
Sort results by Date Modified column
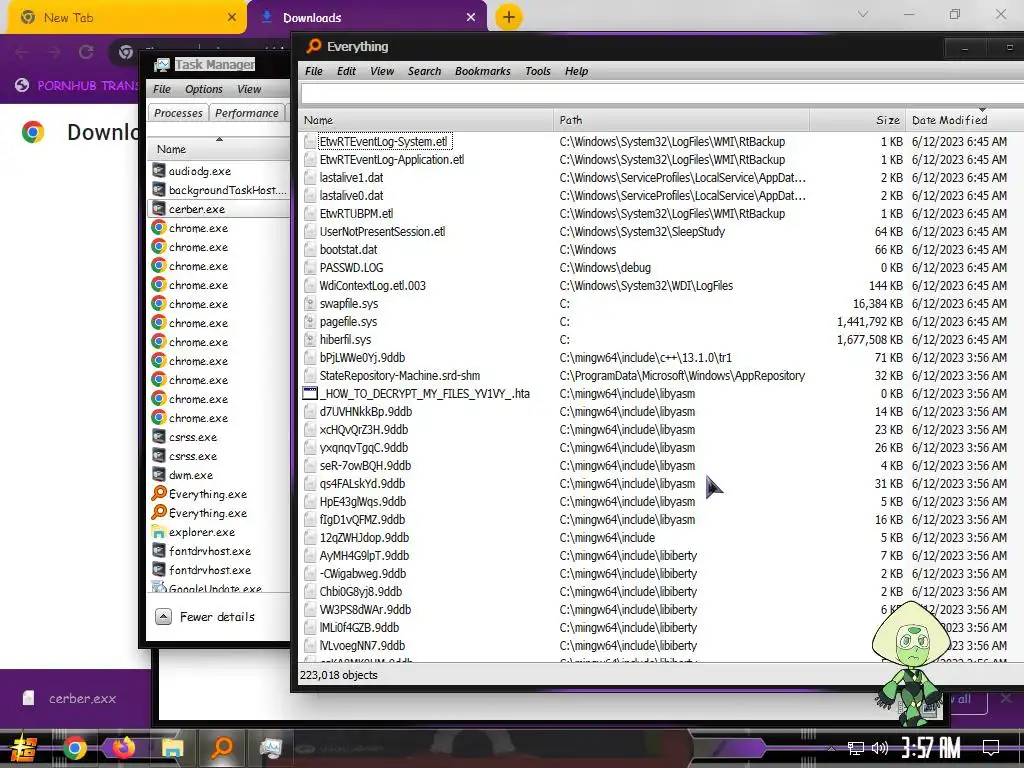(965, 120)
